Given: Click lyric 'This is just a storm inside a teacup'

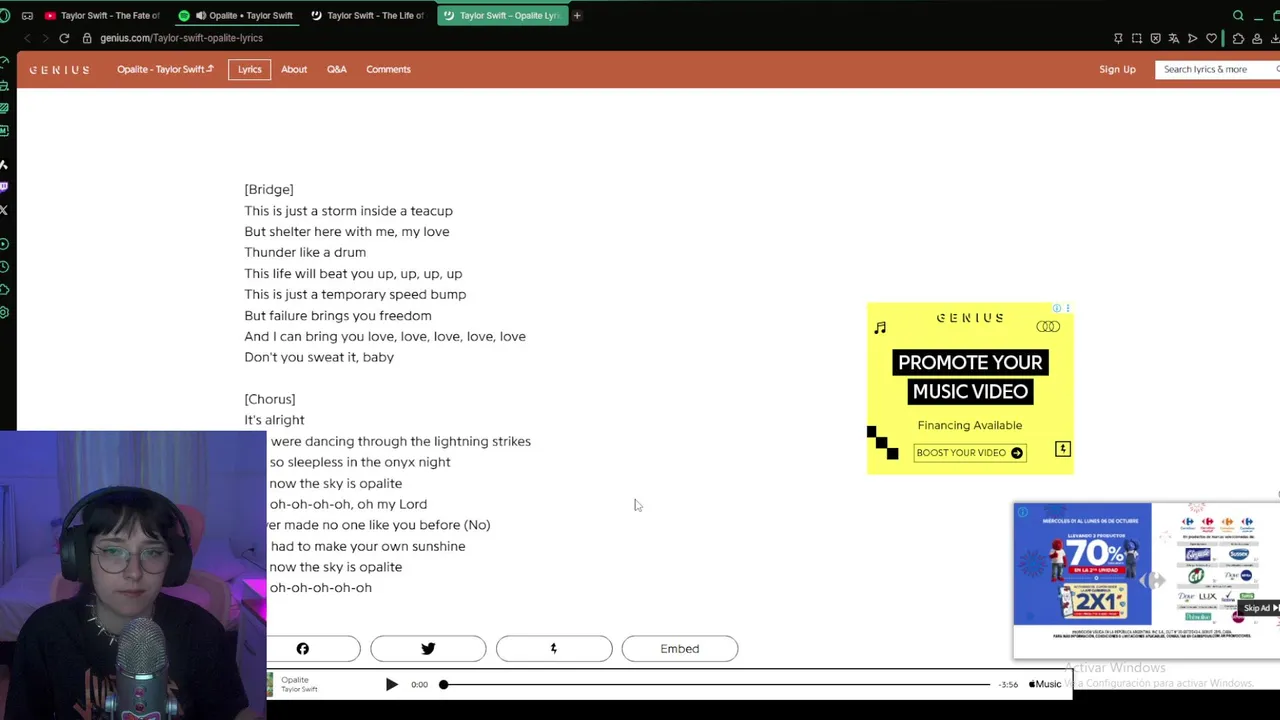Looking at the screenshot, I should pos(348,211).
